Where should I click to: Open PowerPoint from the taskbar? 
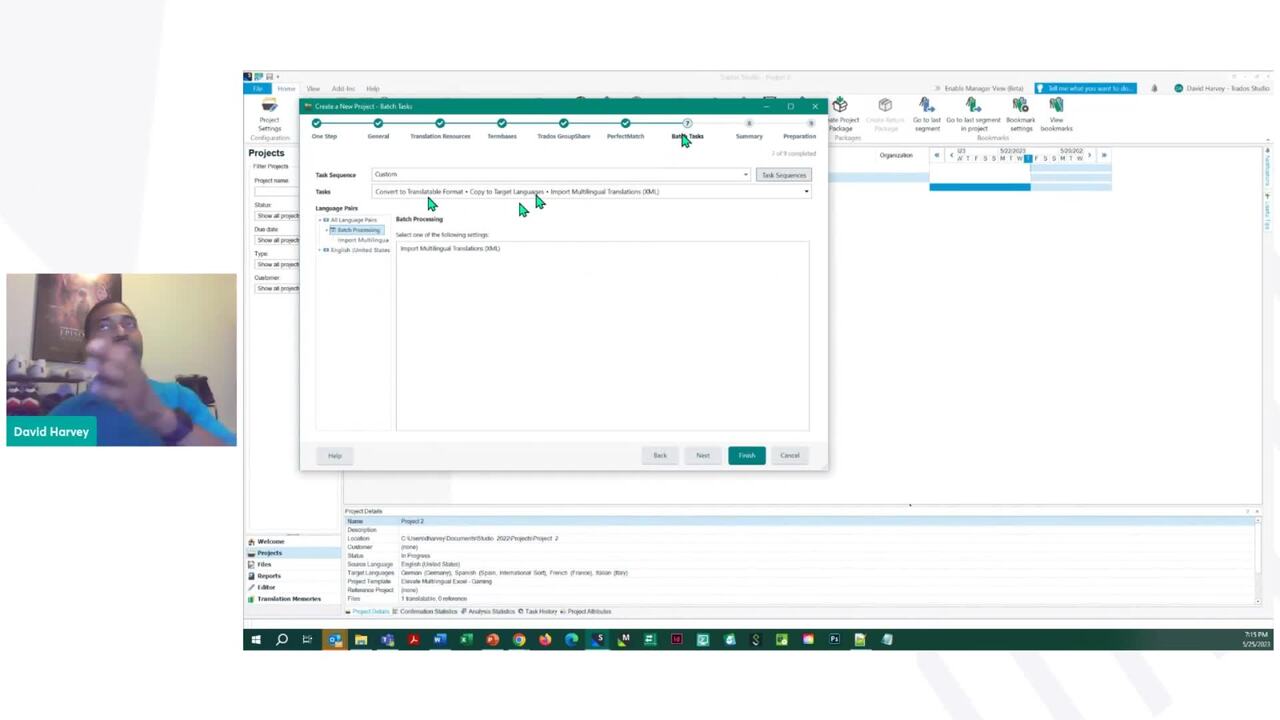click(492, 639)
